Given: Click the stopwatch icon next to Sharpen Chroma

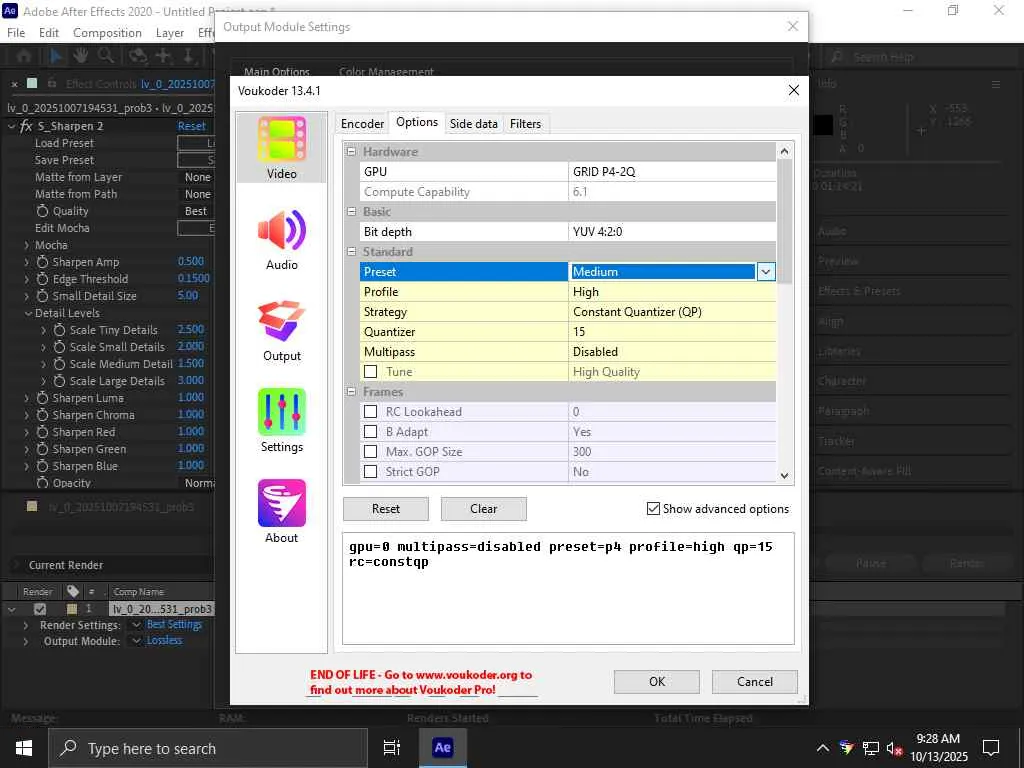Looking at the screenshot, I should pos(42,415).
